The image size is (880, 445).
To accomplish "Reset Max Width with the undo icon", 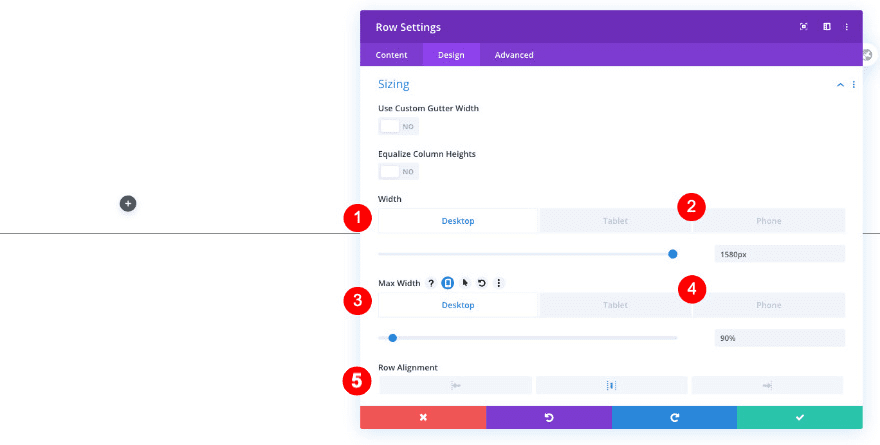I will point(481,283).
